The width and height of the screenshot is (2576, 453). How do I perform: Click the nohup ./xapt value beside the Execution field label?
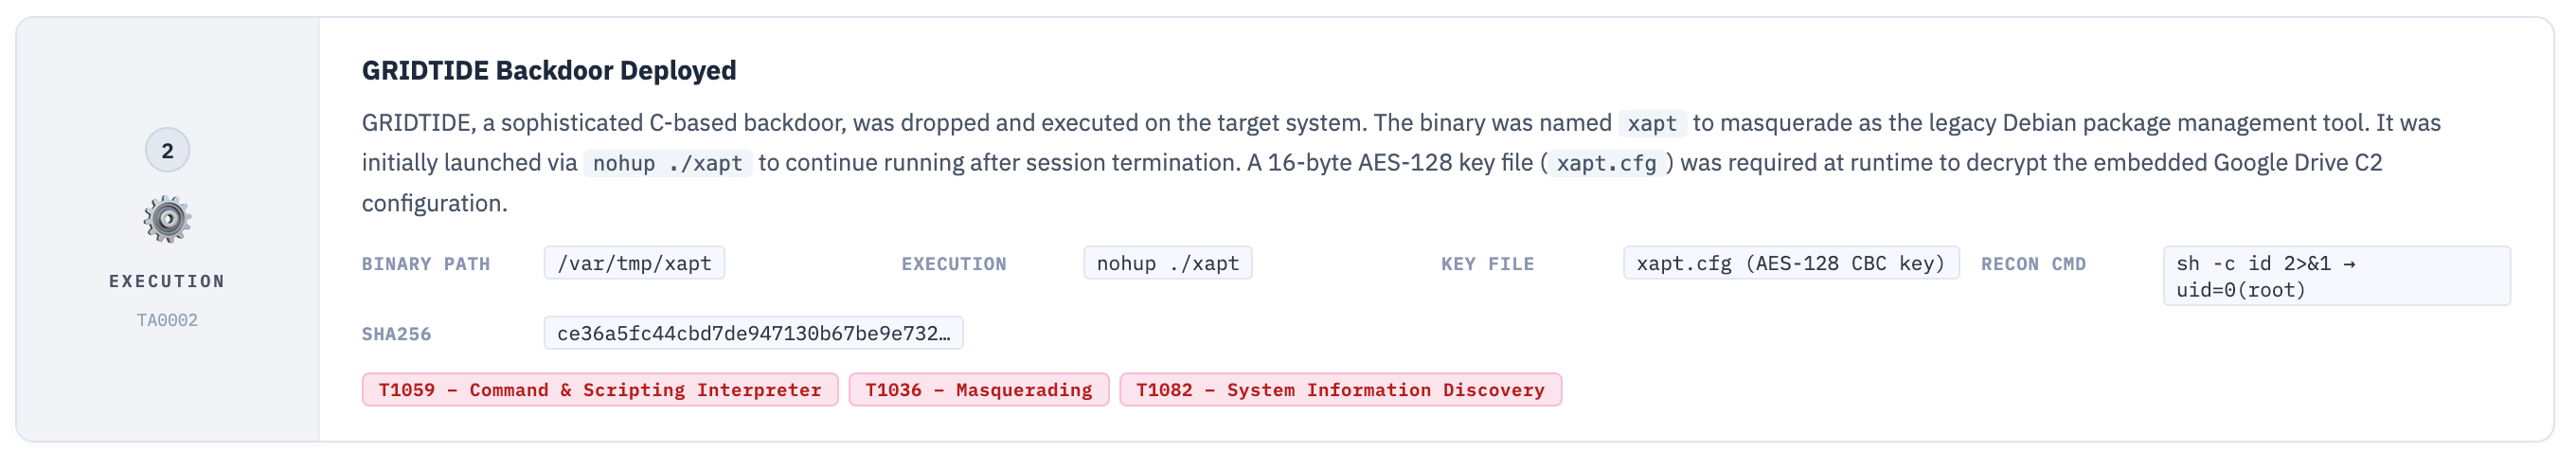point(1167,264)
